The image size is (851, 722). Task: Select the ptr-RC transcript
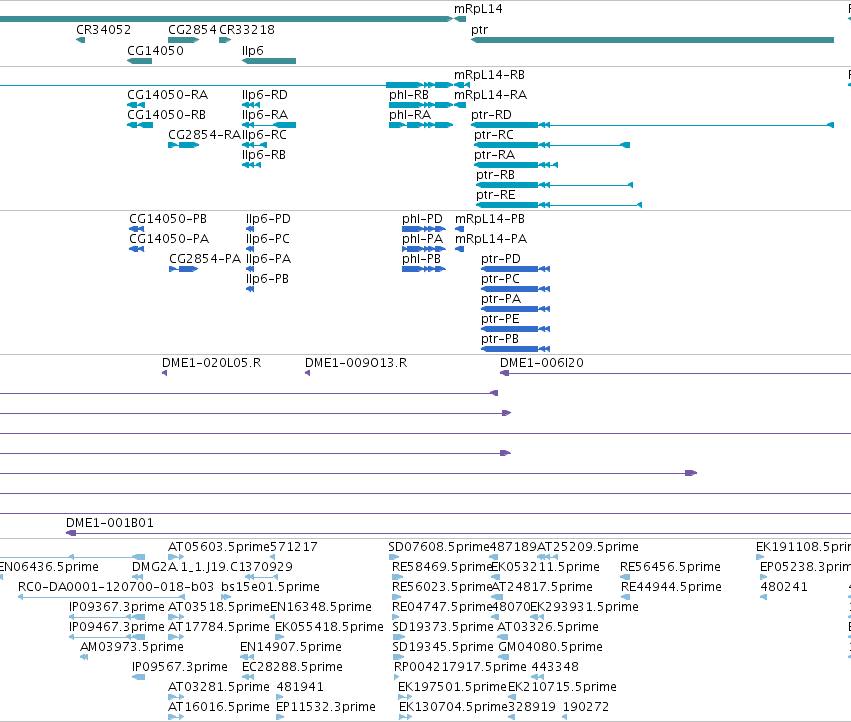point(552,145)
